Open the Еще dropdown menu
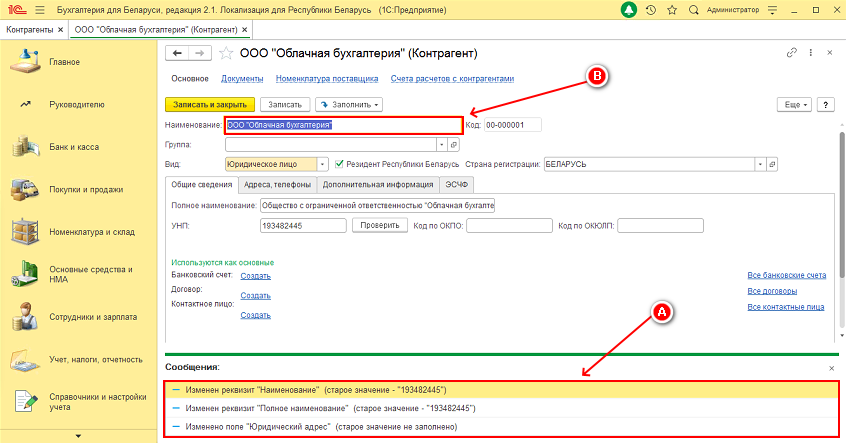Screen dimensions: 846x443 [794, 105]
